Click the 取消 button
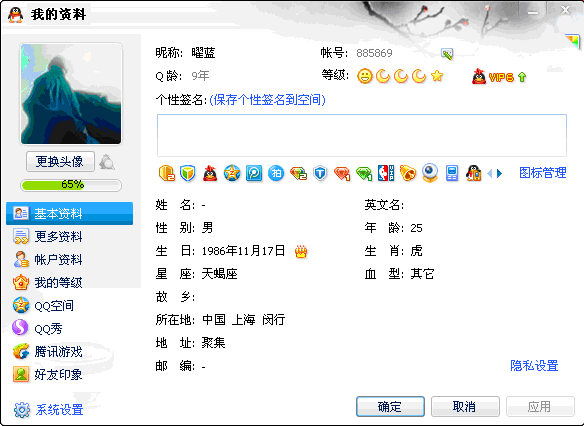The image size is (584, 426). coord(465,406)
